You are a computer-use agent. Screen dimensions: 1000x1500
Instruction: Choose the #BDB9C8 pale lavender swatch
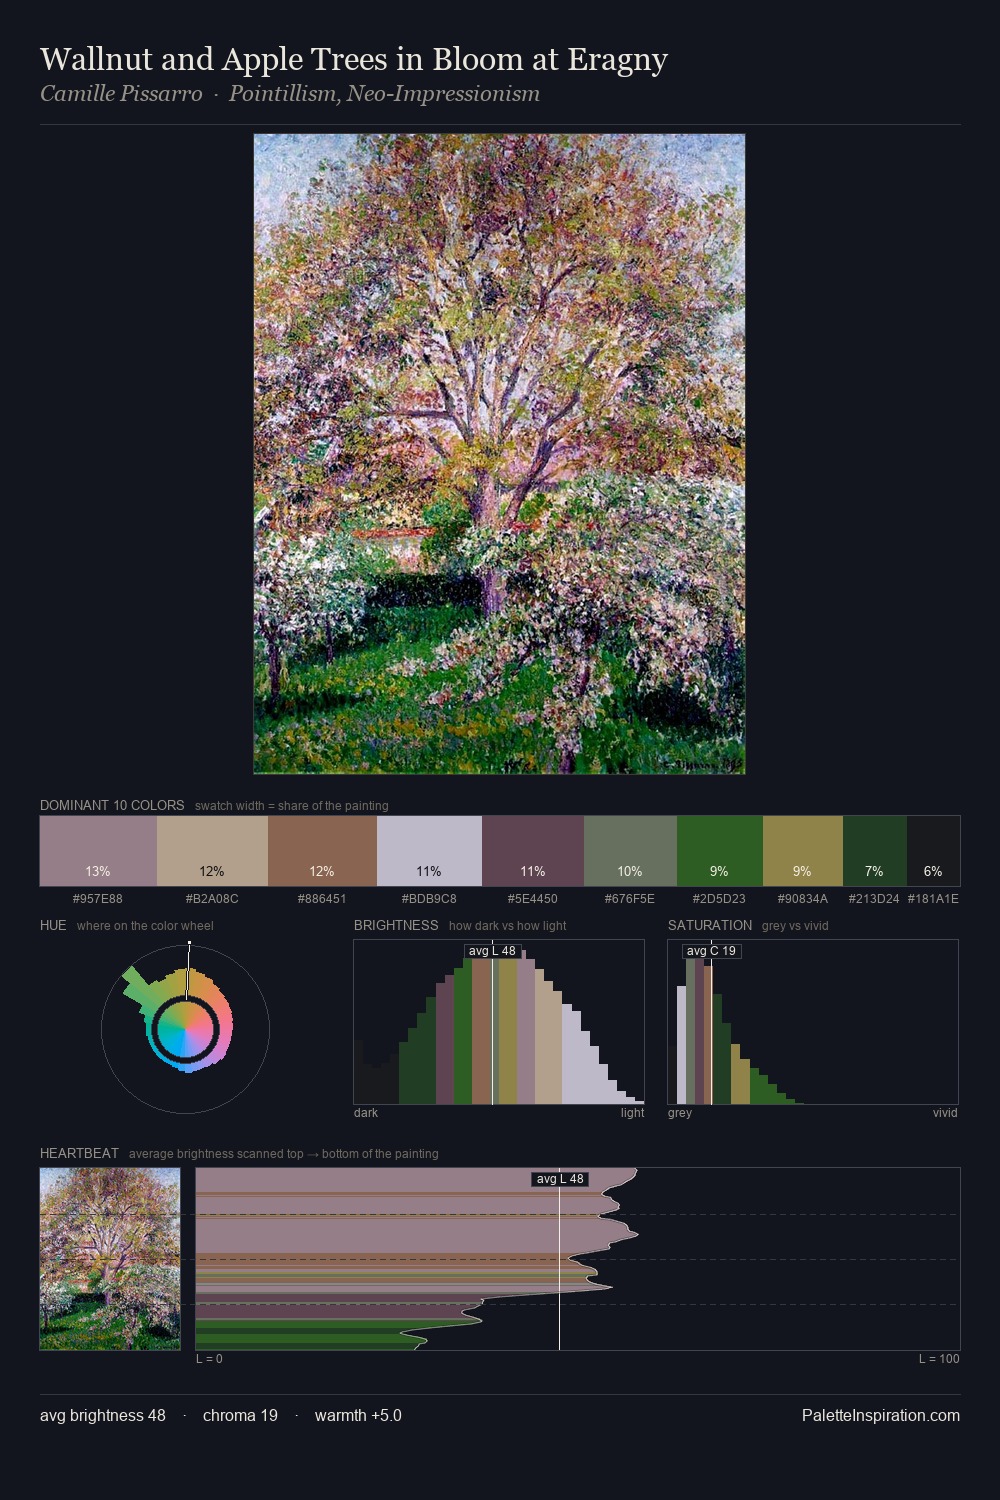tap(429, 851)
